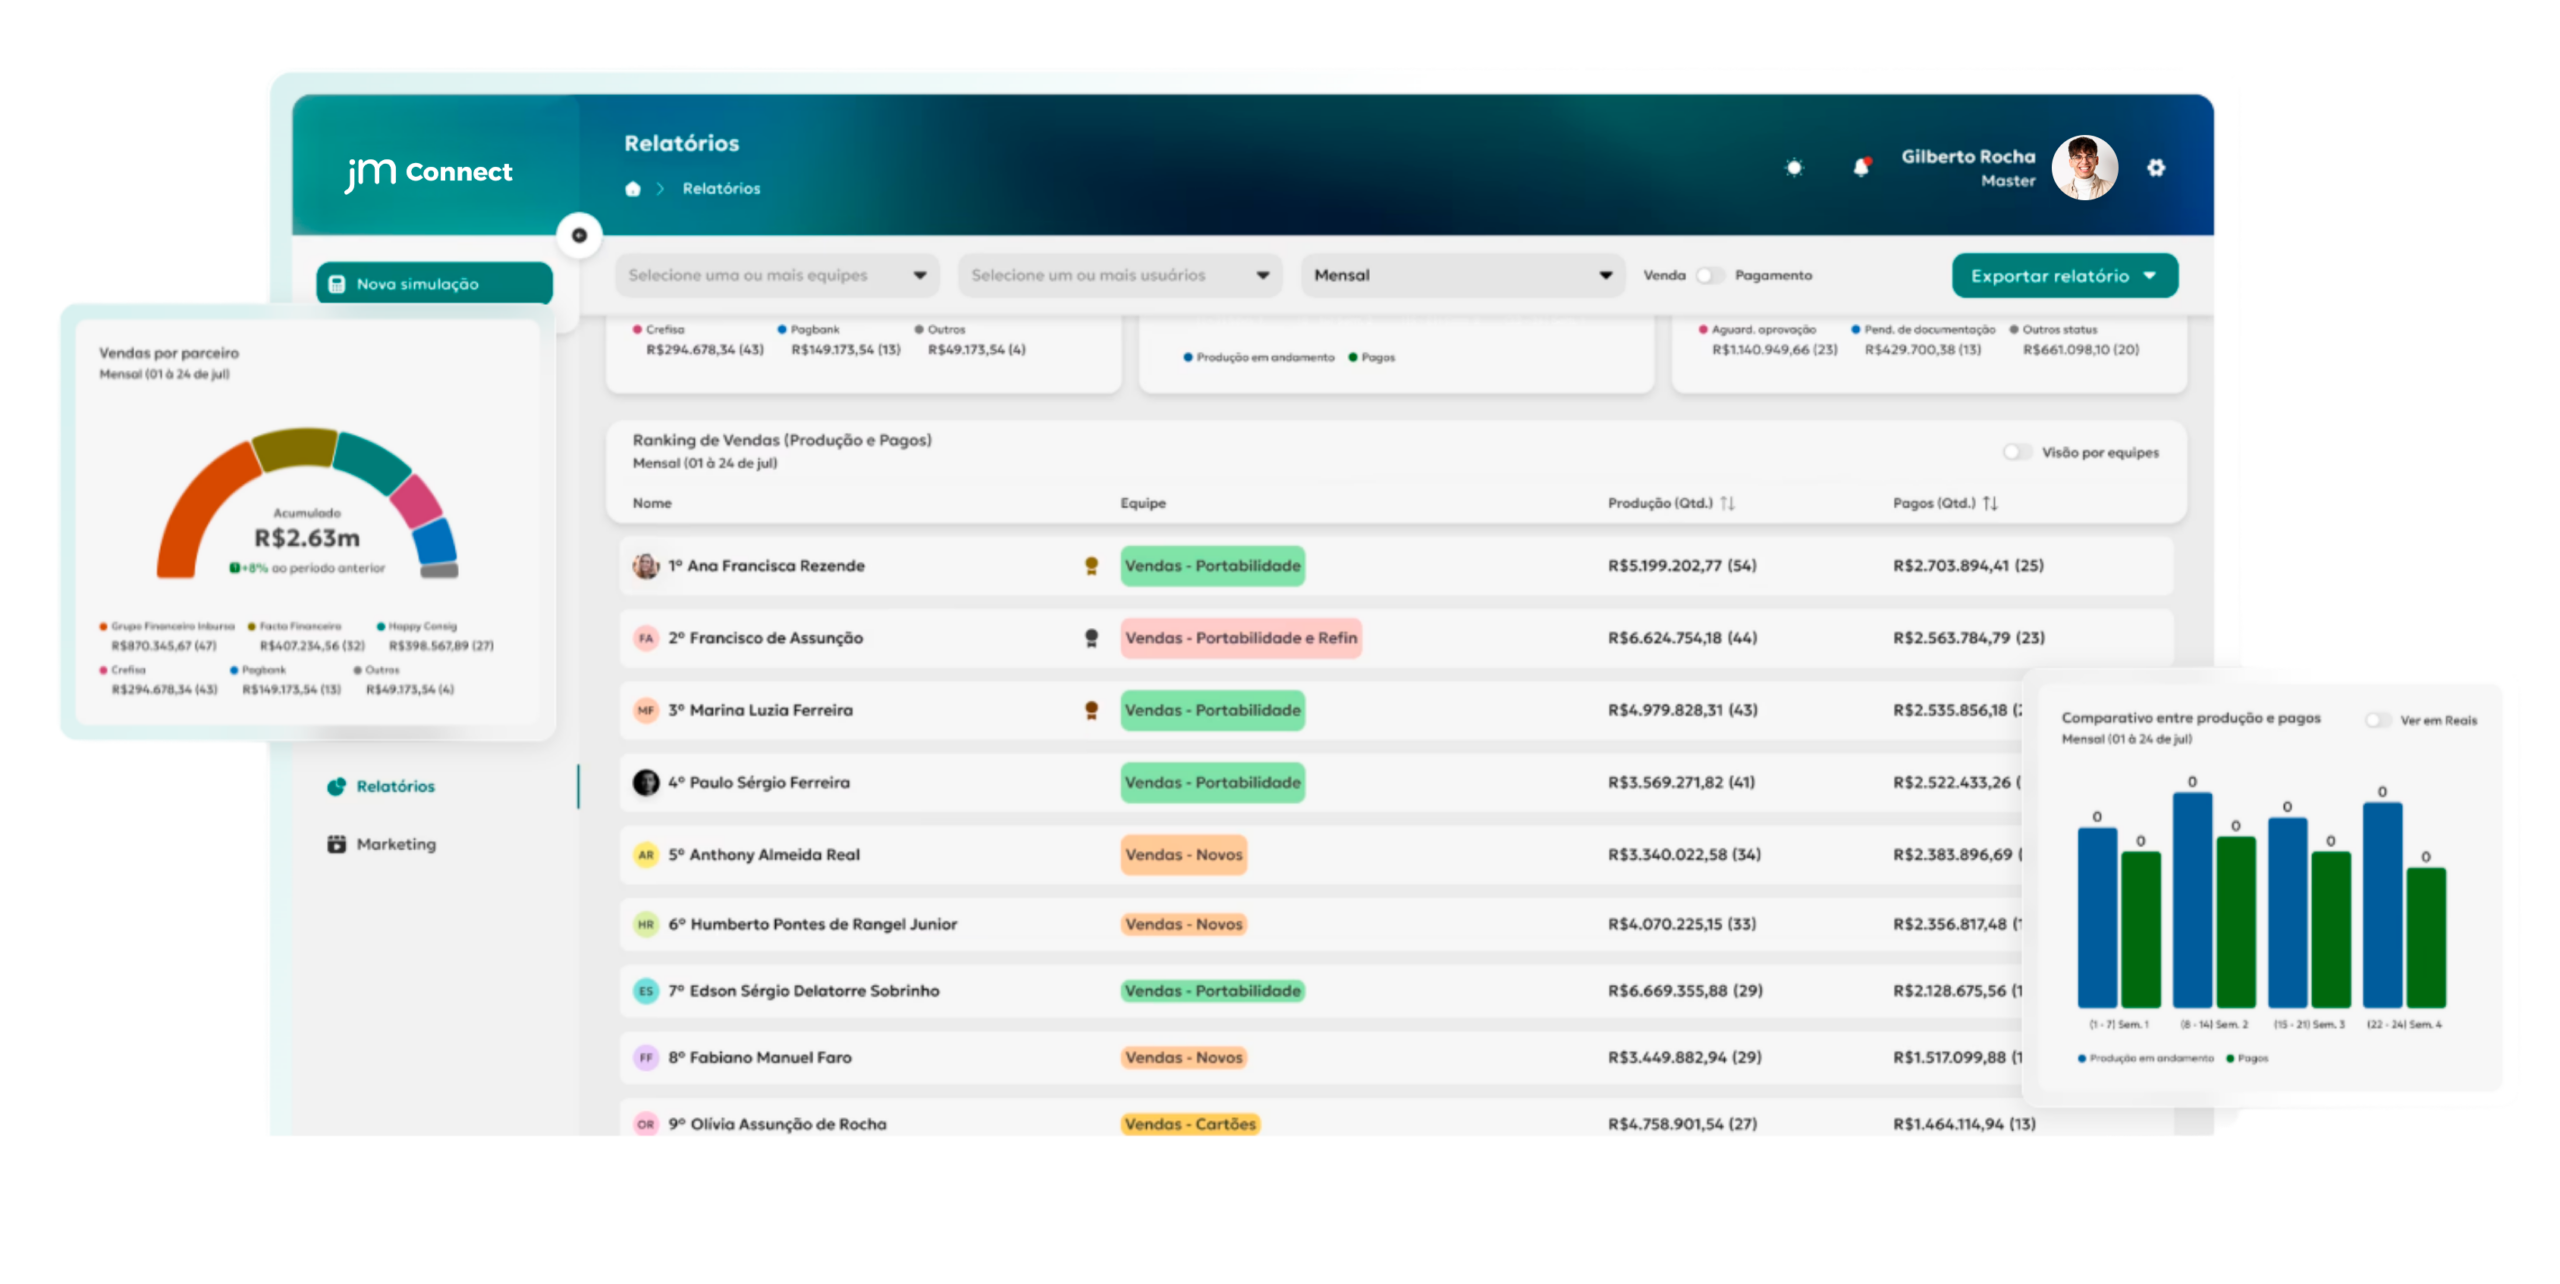Image resolution: width=2560 pixels, height=1284 pixels.
Task: Click the blue segment of the gauge chart
Action: [x=435, y=541]
